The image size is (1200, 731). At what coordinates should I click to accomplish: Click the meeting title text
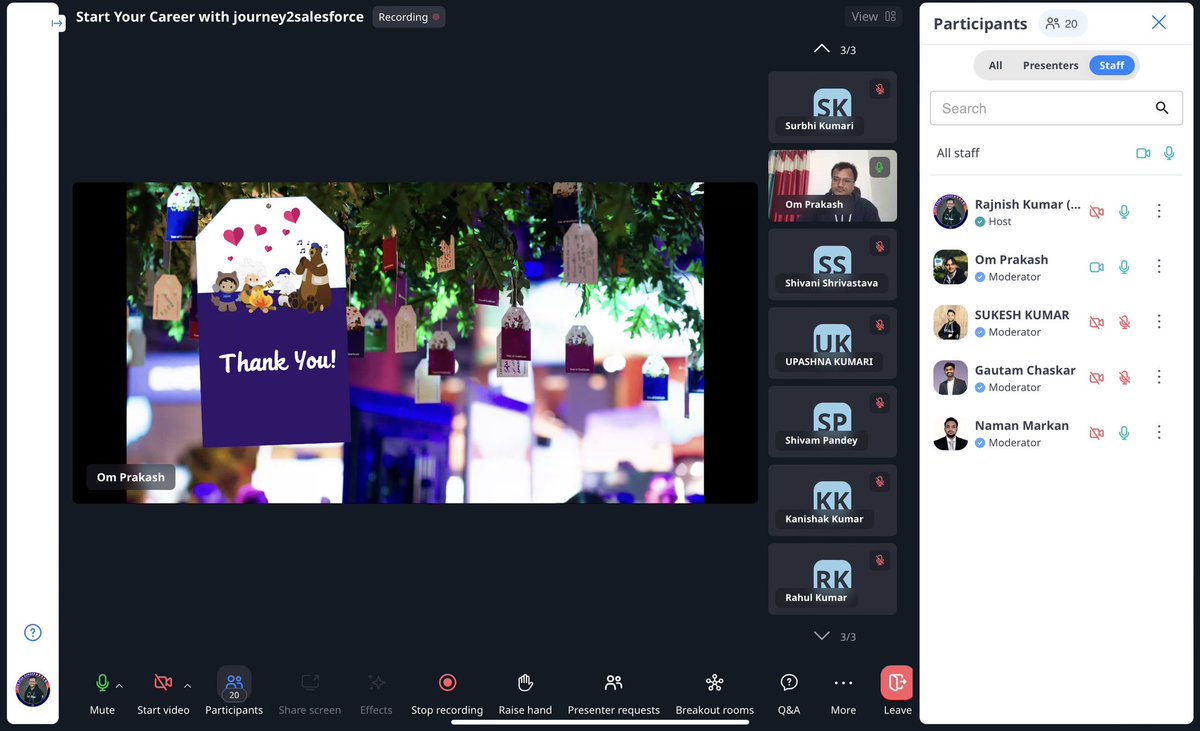point(220,17)
